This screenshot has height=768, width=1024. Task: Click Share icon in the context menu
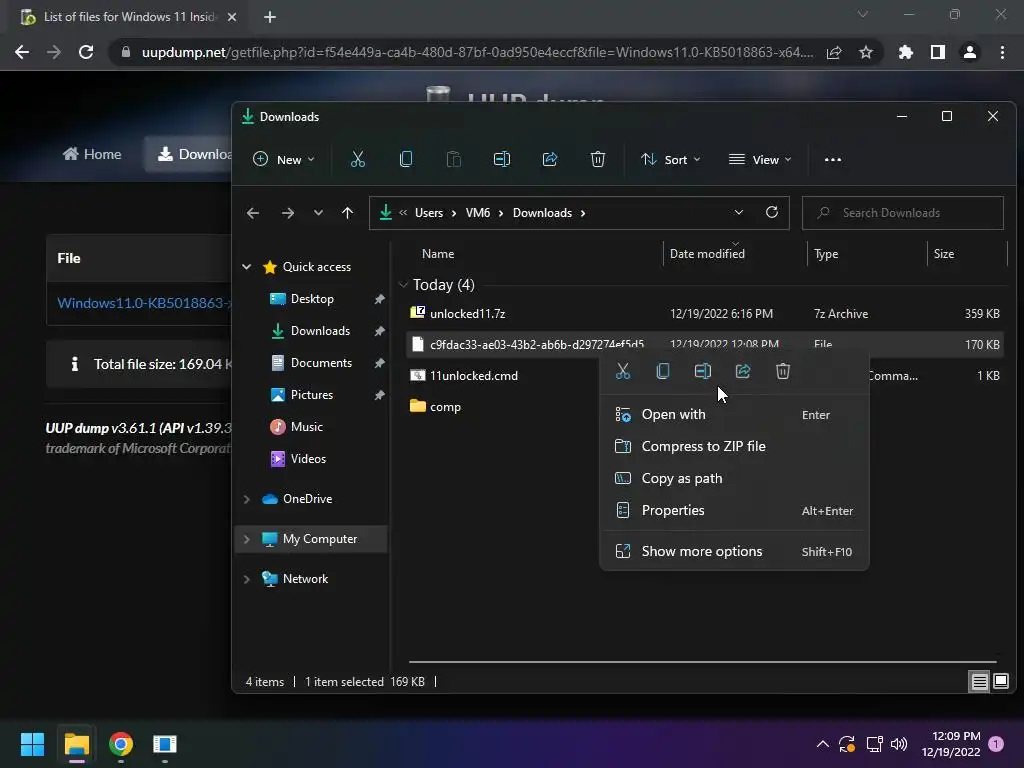tap(743, 372)
